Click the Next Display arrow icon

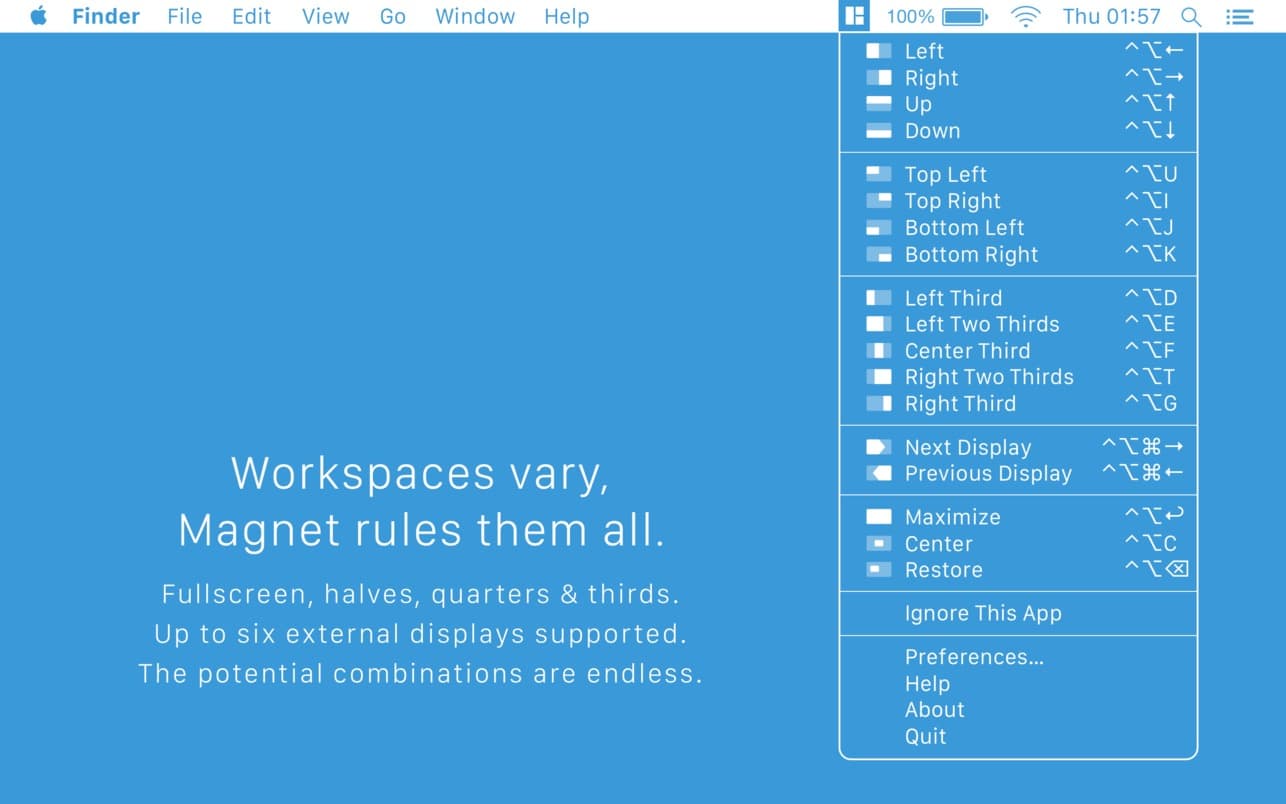pos(880,447)
